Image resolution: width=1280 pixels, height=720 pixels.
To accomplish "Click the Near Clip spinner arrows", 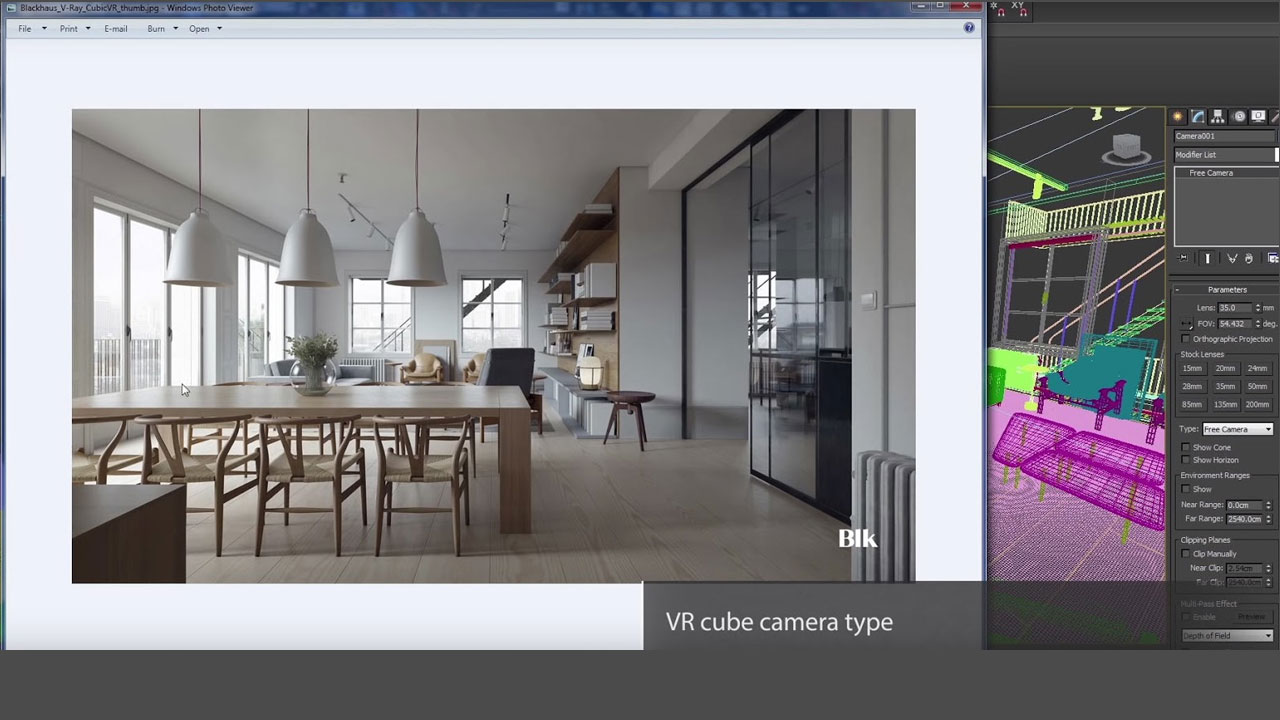I will [x=1269, y=568].
